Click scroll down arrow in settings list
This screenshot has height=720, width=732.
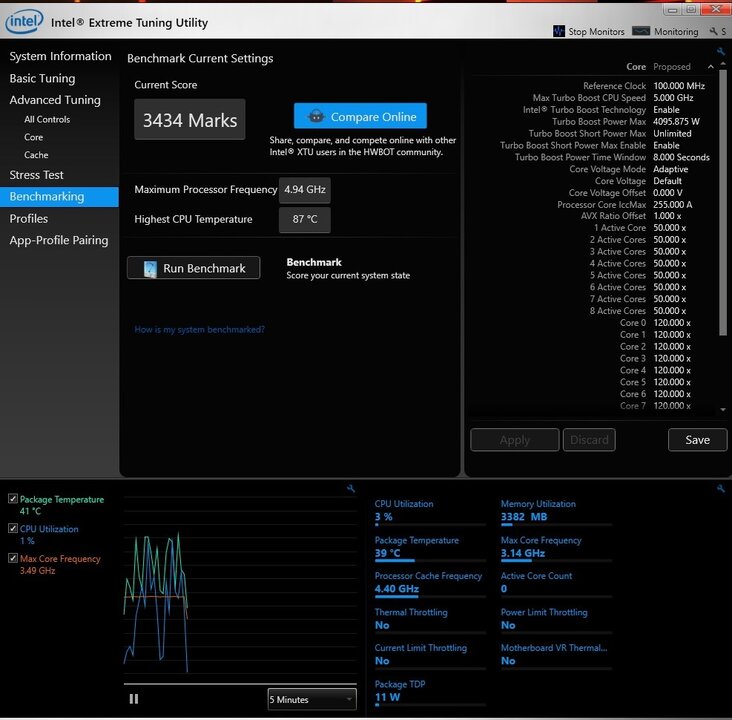point(723,409)
